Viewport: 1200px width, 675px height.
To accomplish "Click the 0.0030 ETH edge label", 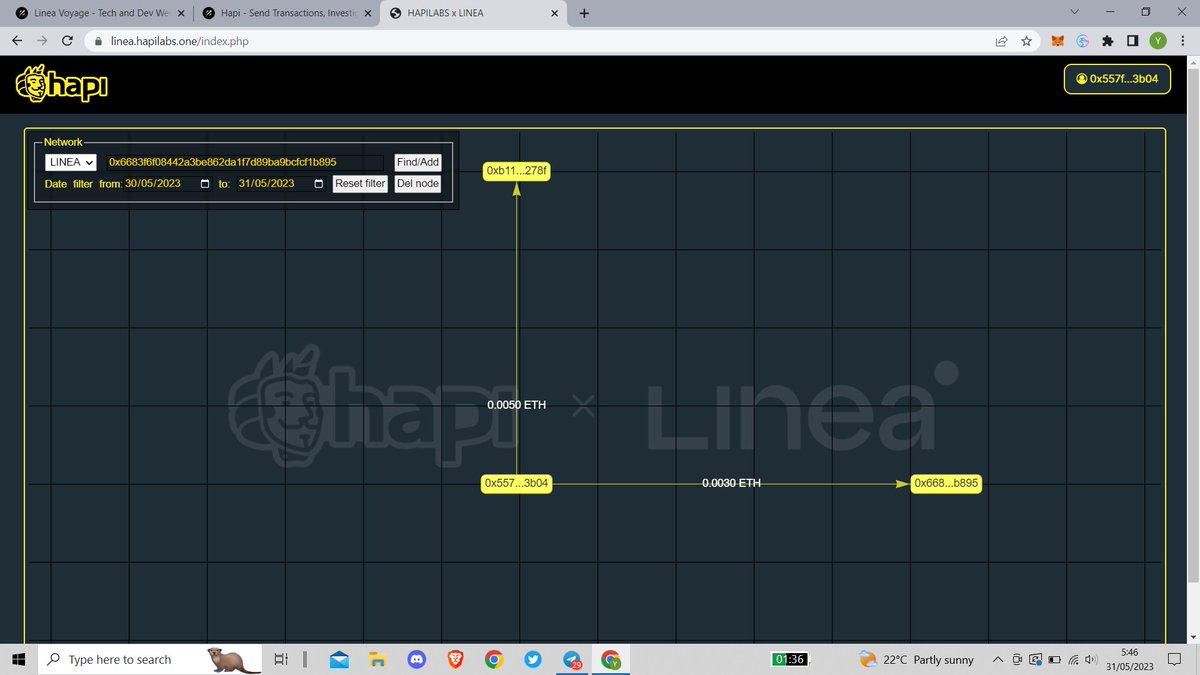I will point(731,483).
